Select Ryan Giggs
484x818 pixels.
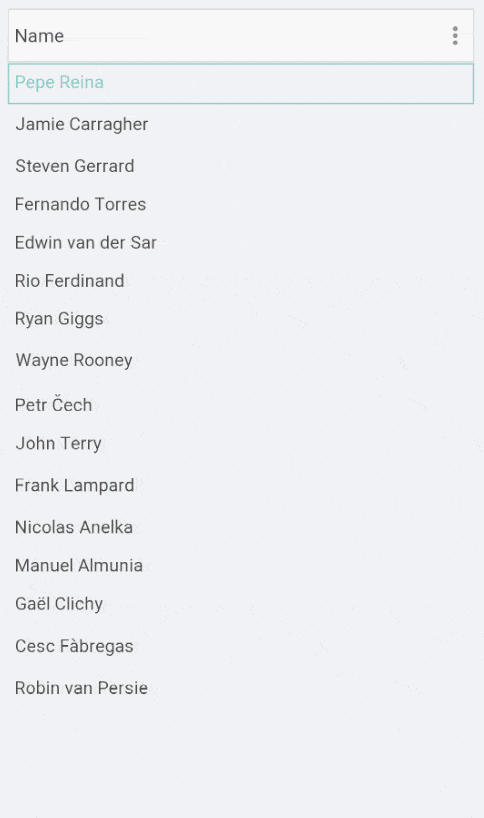pos(241,319)
